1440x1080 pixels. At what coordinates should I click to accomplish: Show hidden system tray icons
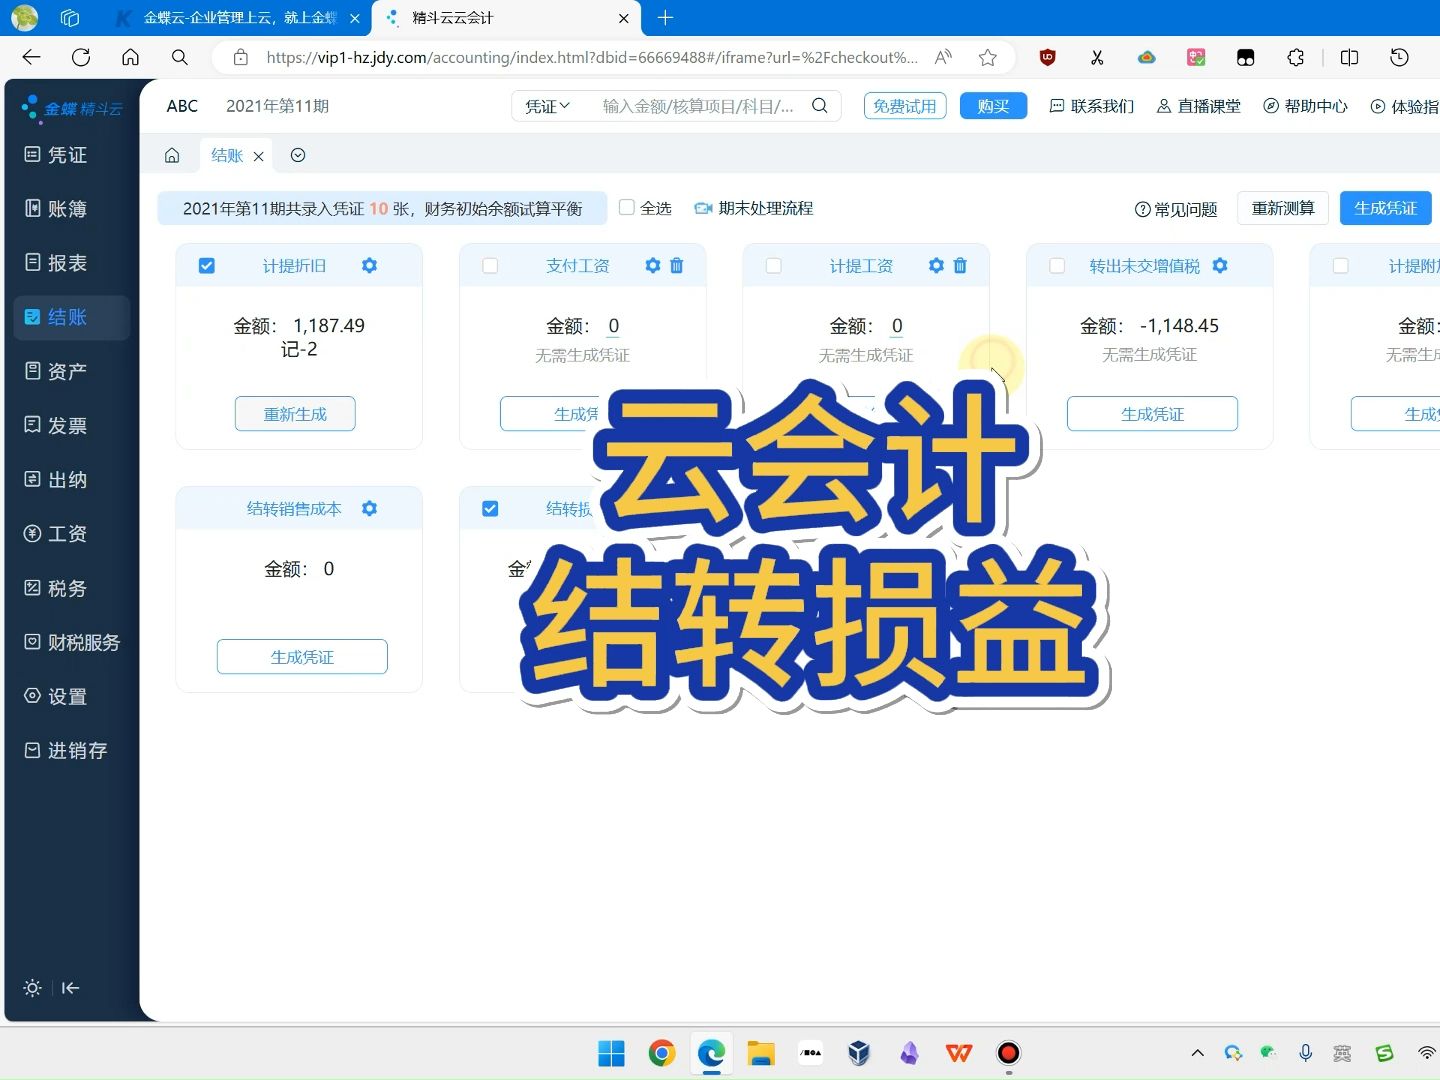tap(1197, 1053)
